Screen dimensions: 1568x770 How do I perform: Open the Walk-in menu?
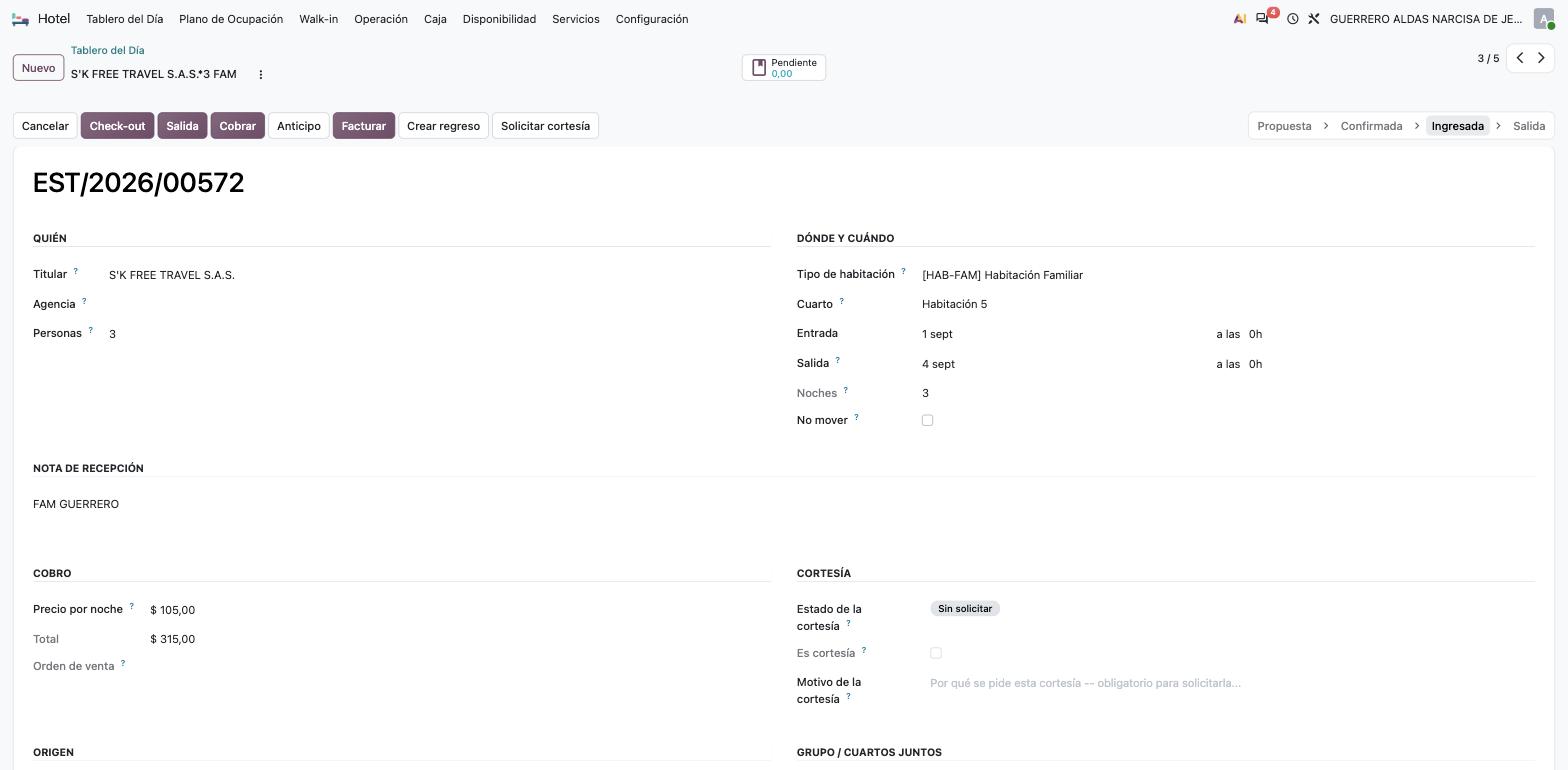coord(319,19)
